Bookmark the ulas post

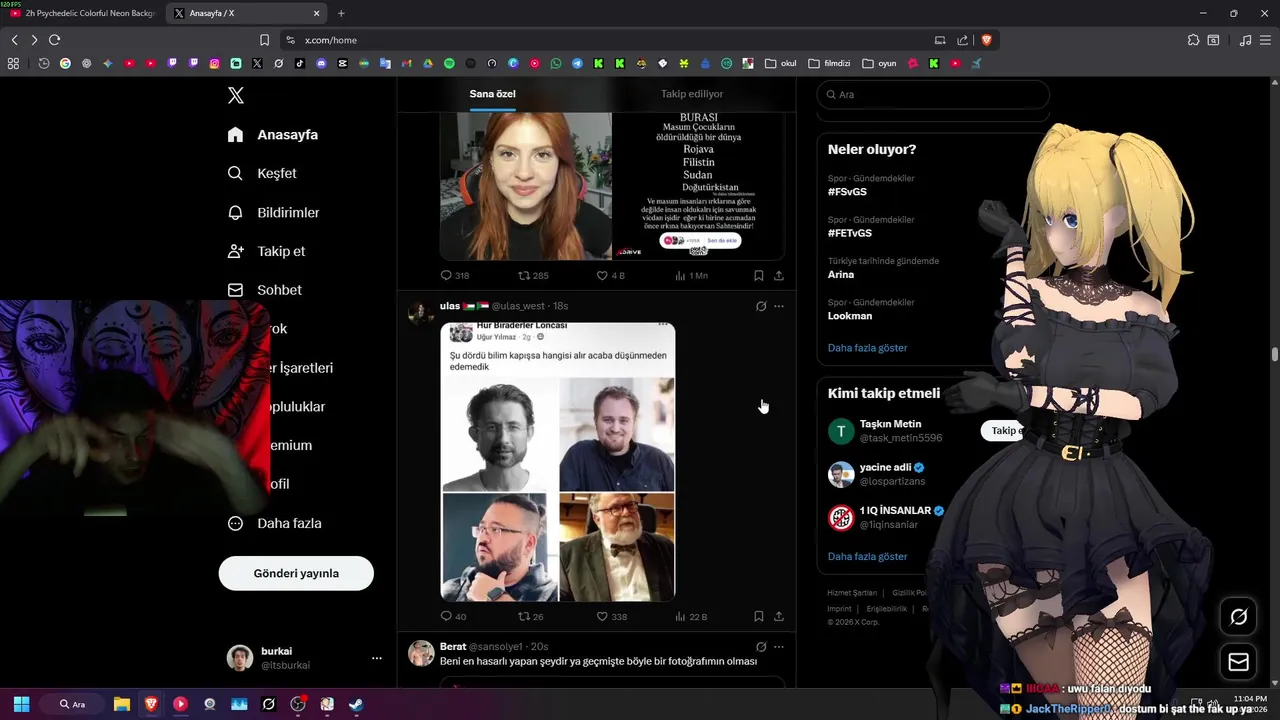(758, 616)
